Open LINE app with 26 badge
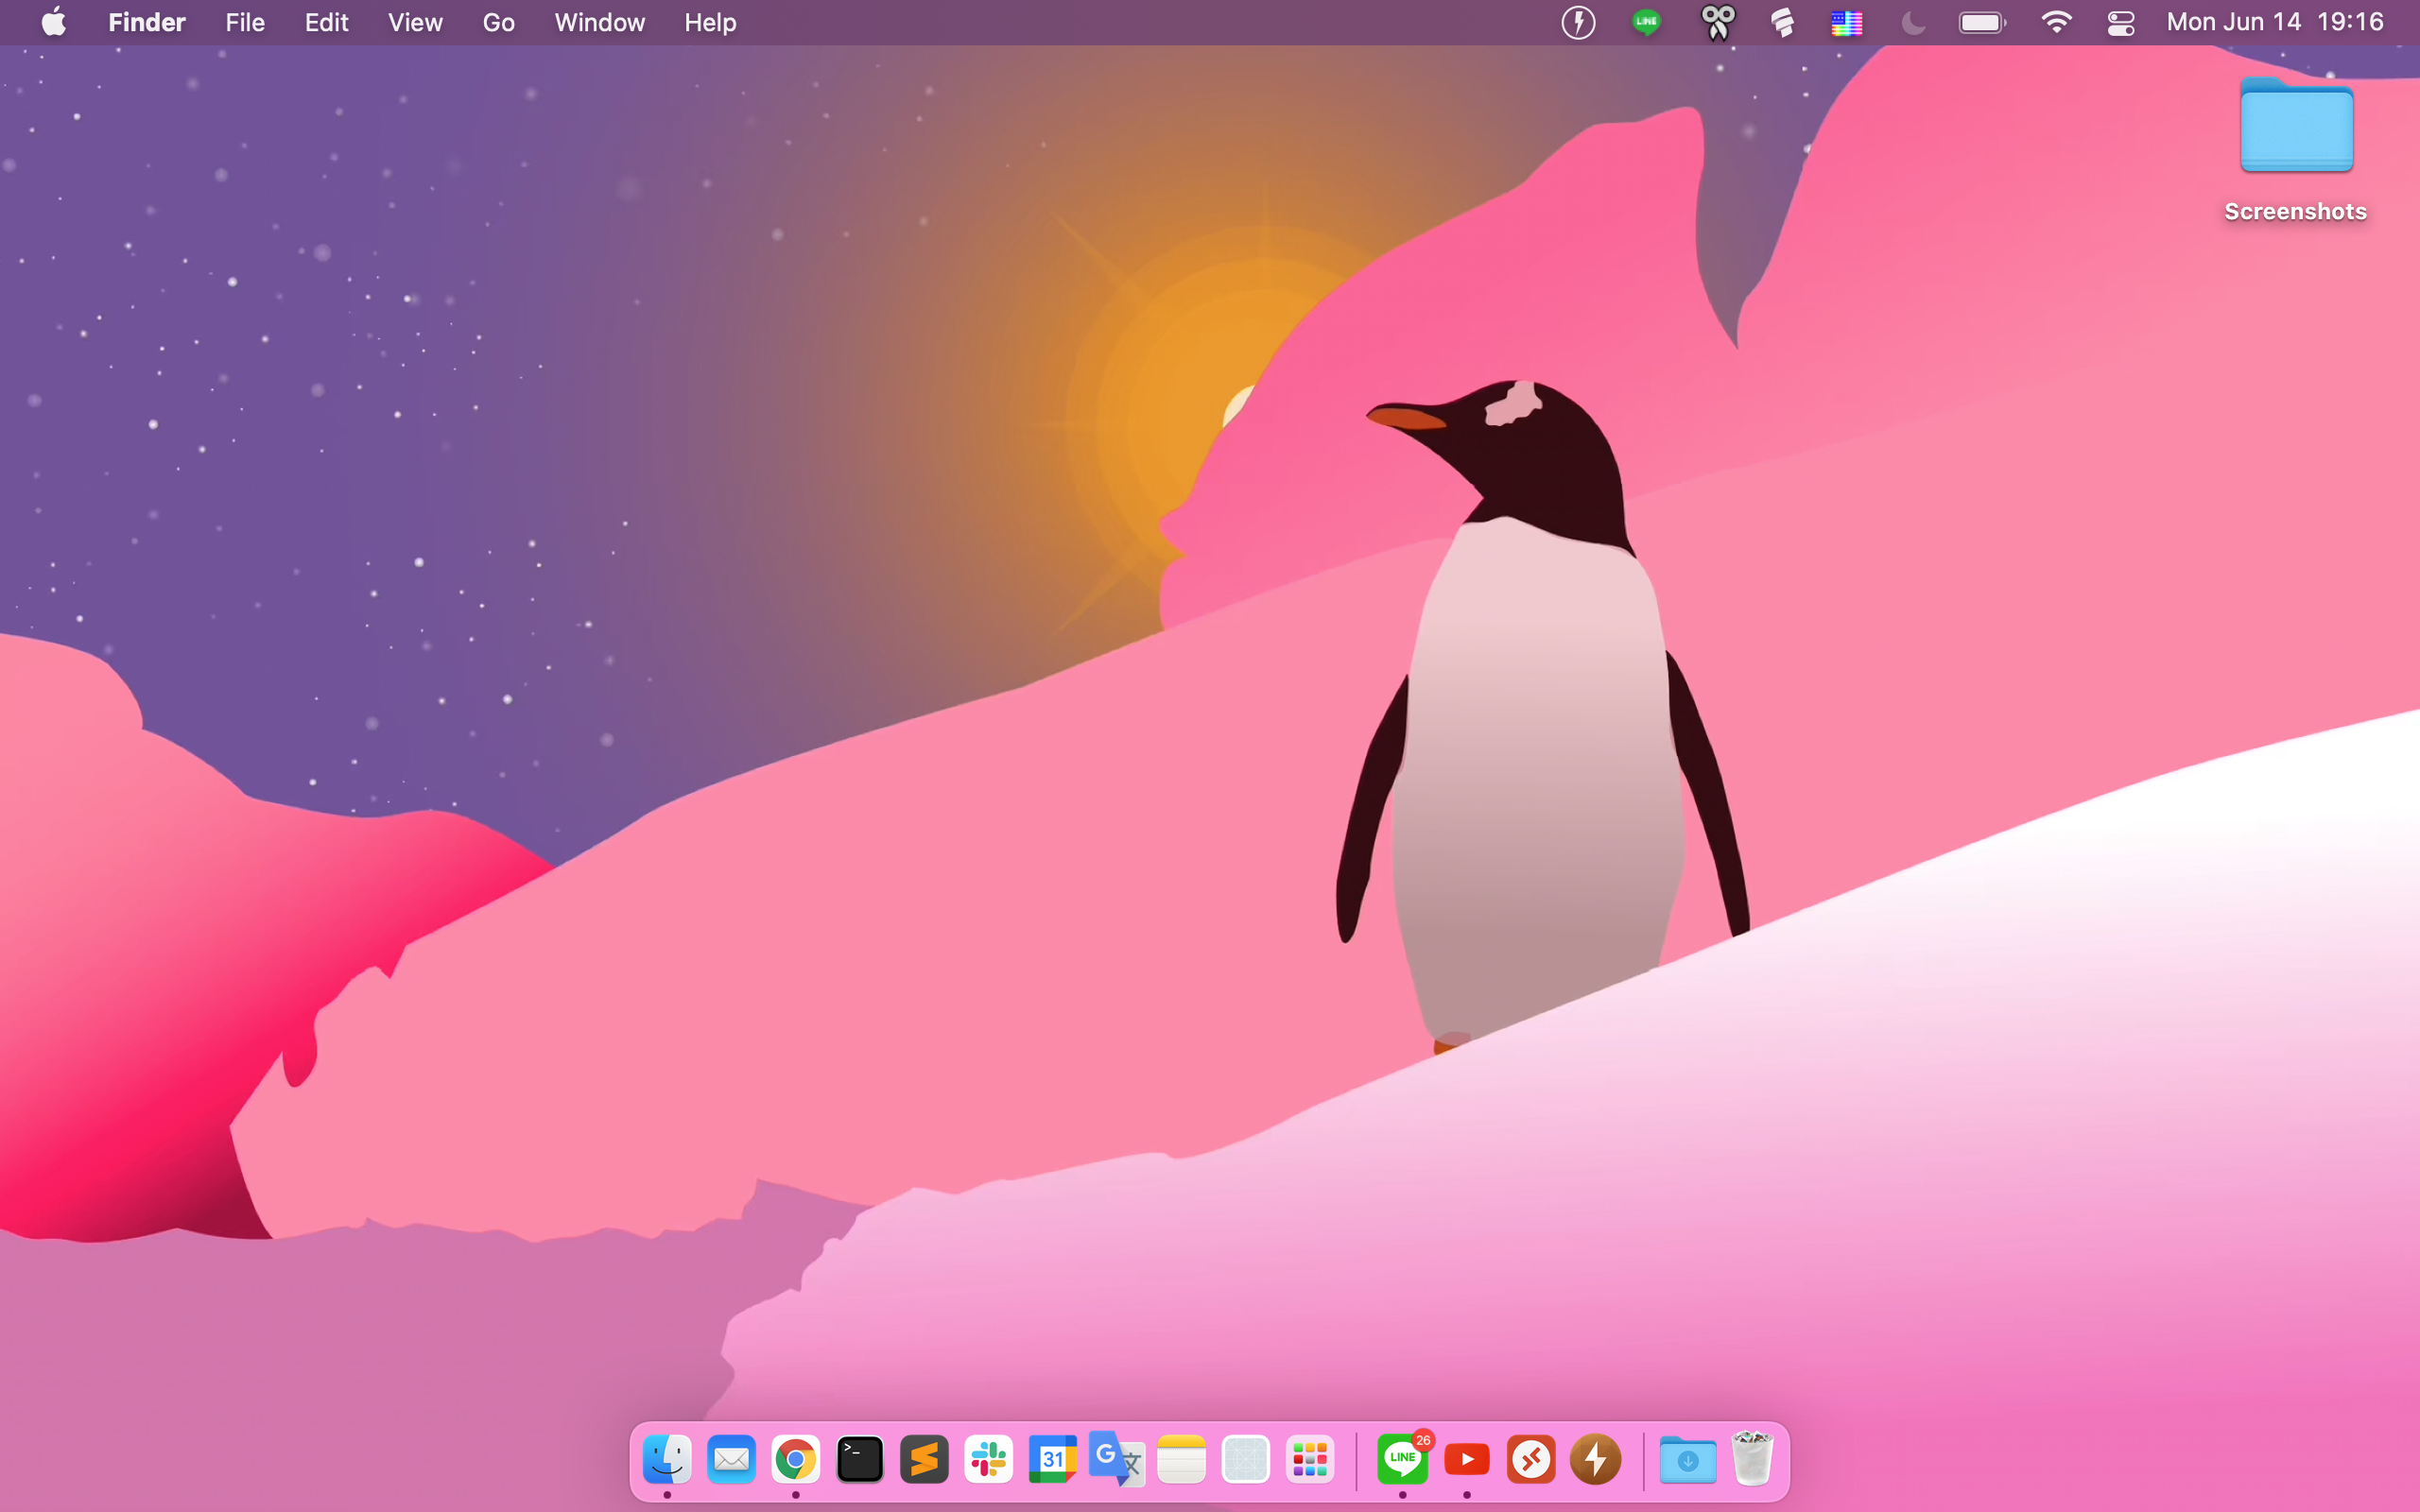 [1402, 1460]
